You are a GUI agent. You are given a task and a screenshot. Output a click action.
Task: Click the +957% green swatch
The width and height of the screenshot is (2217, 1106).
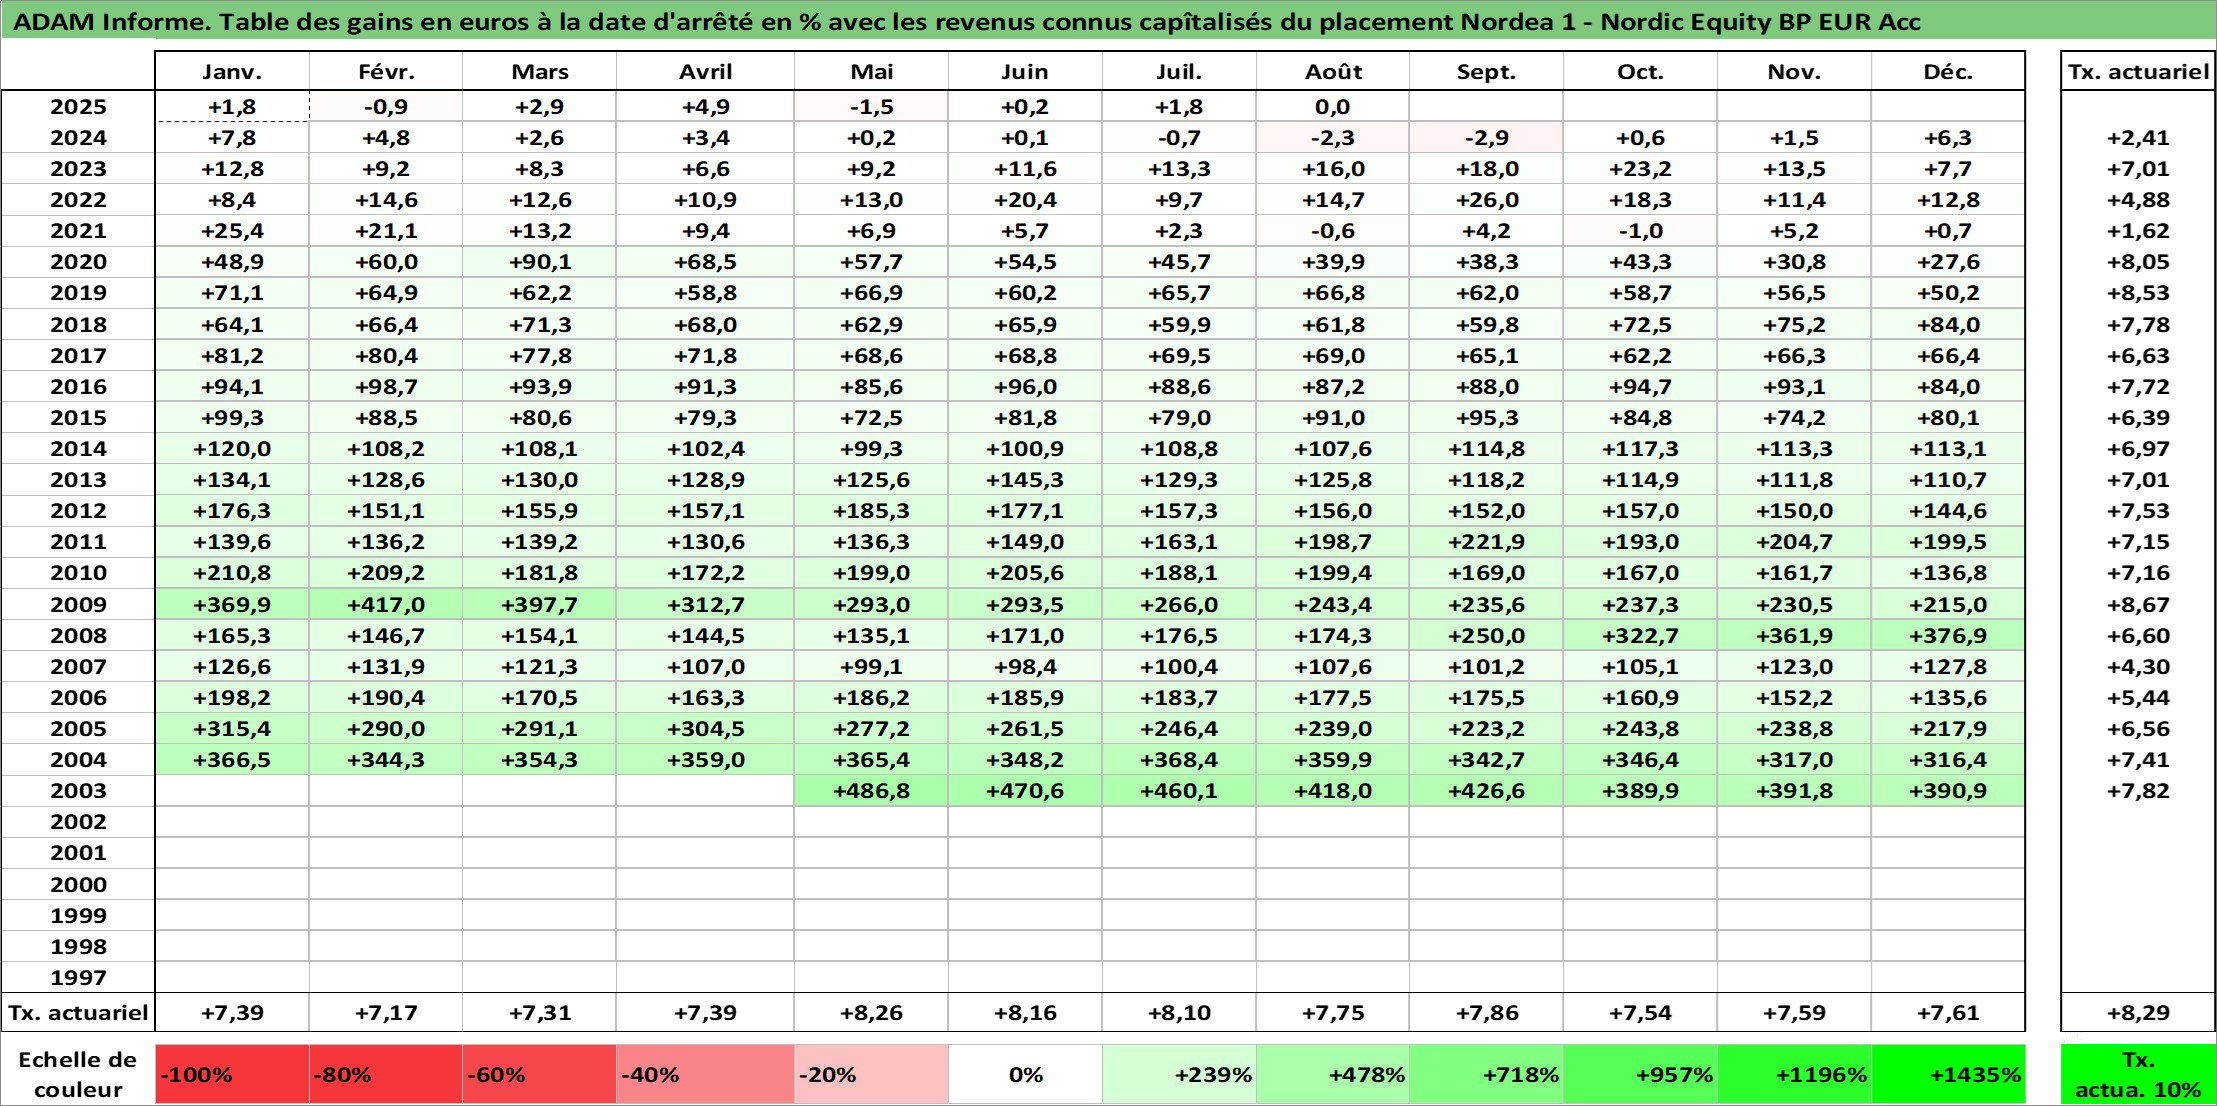click(1640, 1075)
